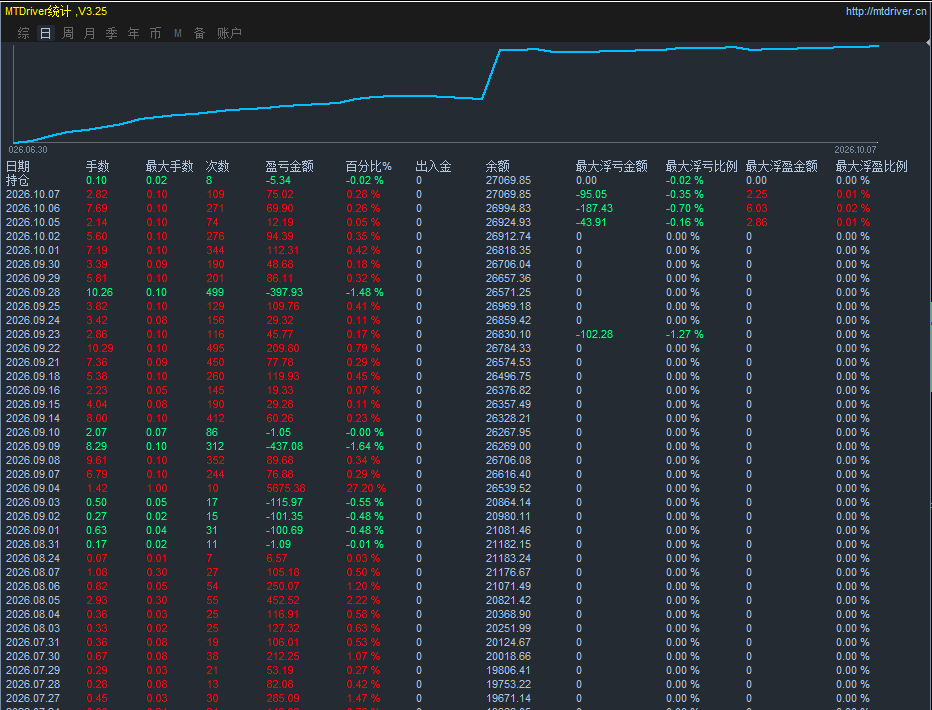Click the floating loss value -187.43
The width and height of the screenshot is (932, 710).
click(x=594, y=209)
